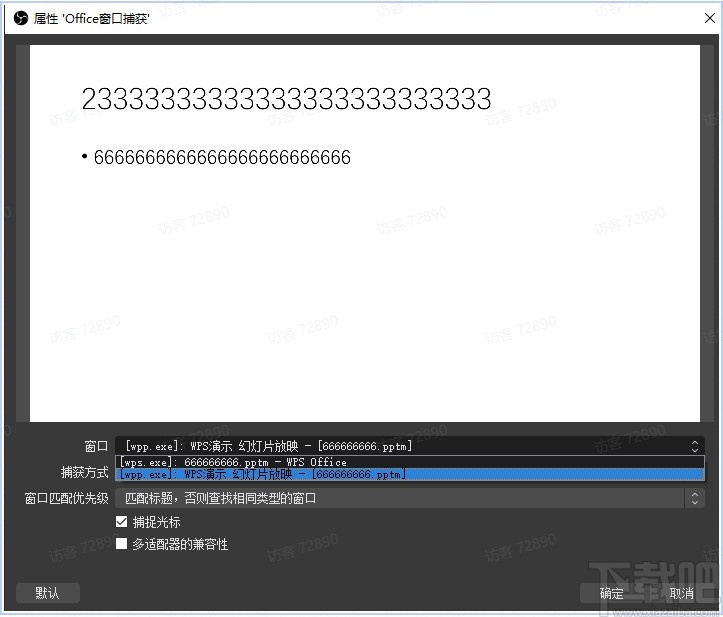
Task: Click the OBS logo icon in title bar
Action: [x=21, y=18]
